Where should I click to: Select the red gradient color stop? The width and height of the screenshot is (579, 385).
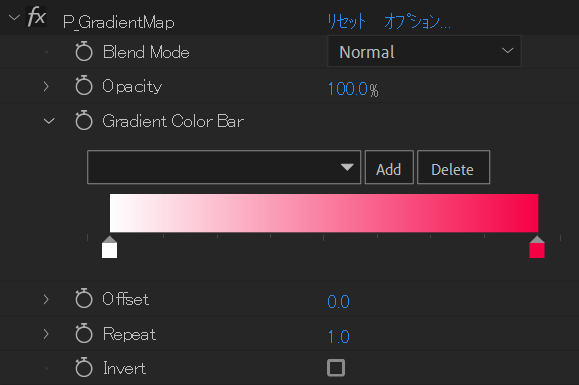pos(537,247)
